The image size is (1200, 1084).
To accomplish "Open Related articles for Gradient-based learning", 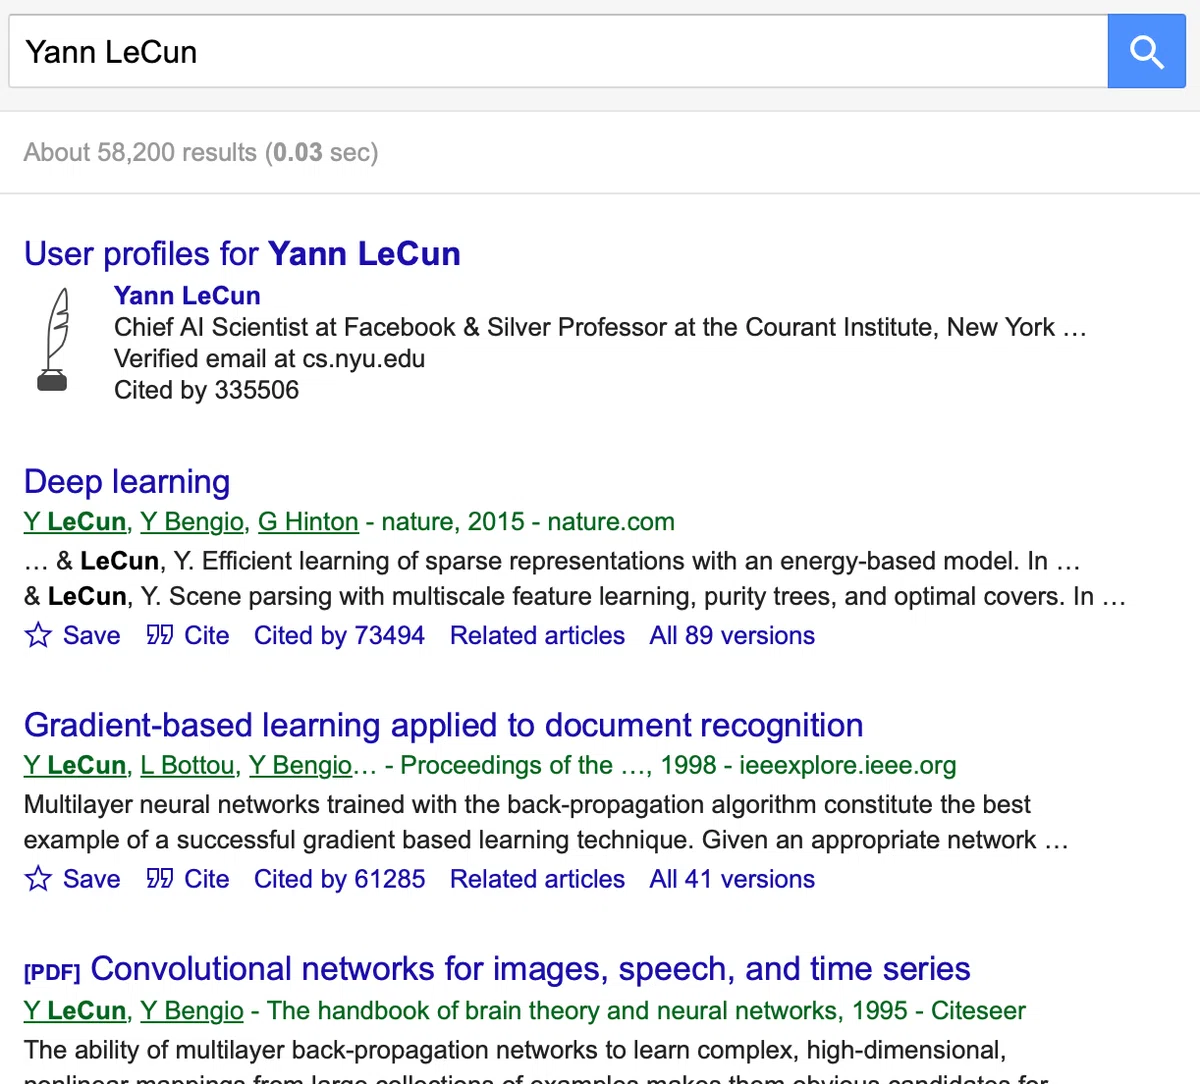I will pyautogui.click(x=537, y=879).
